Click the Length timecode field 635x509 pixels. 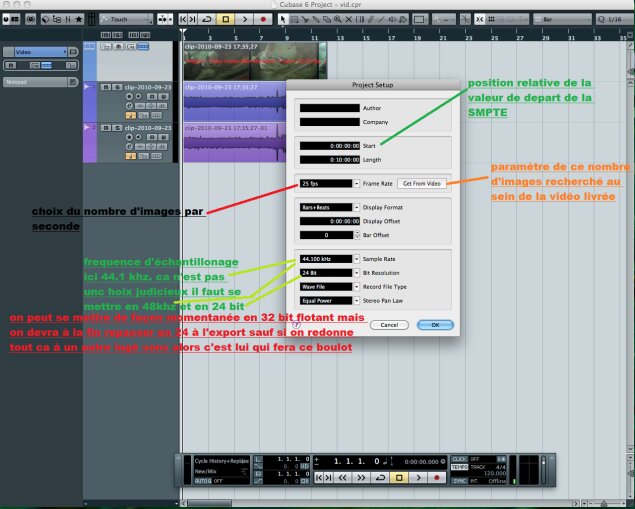[x=329, y=160]
